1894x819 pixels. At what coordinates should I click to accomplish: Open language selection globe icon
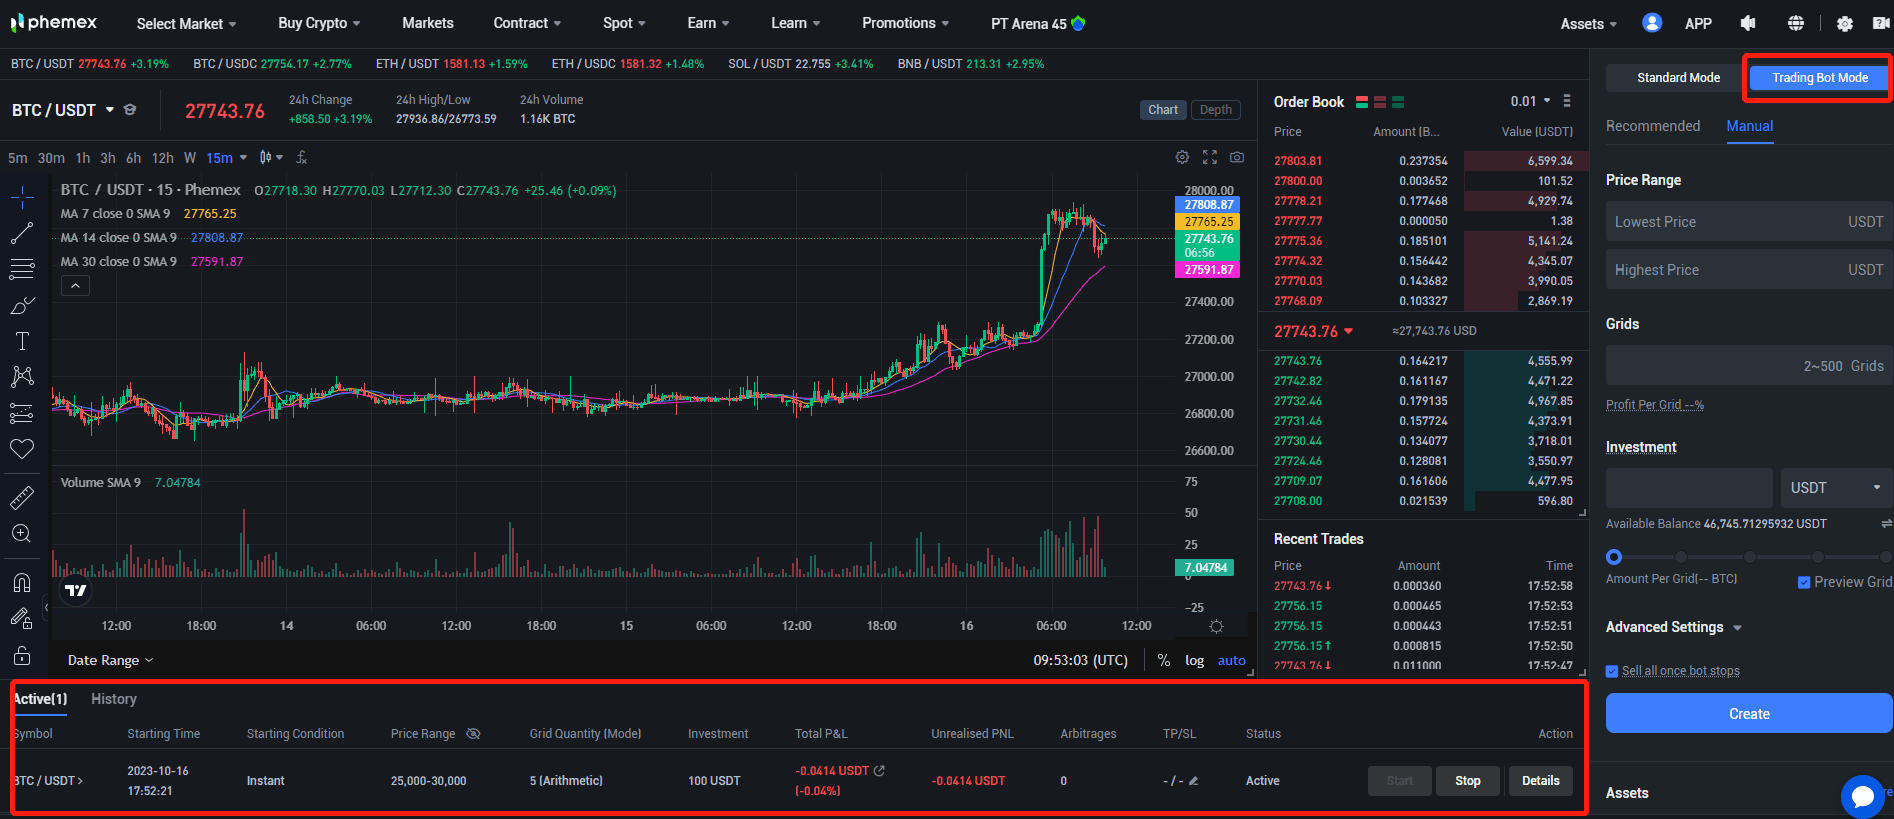point(1796,23)
